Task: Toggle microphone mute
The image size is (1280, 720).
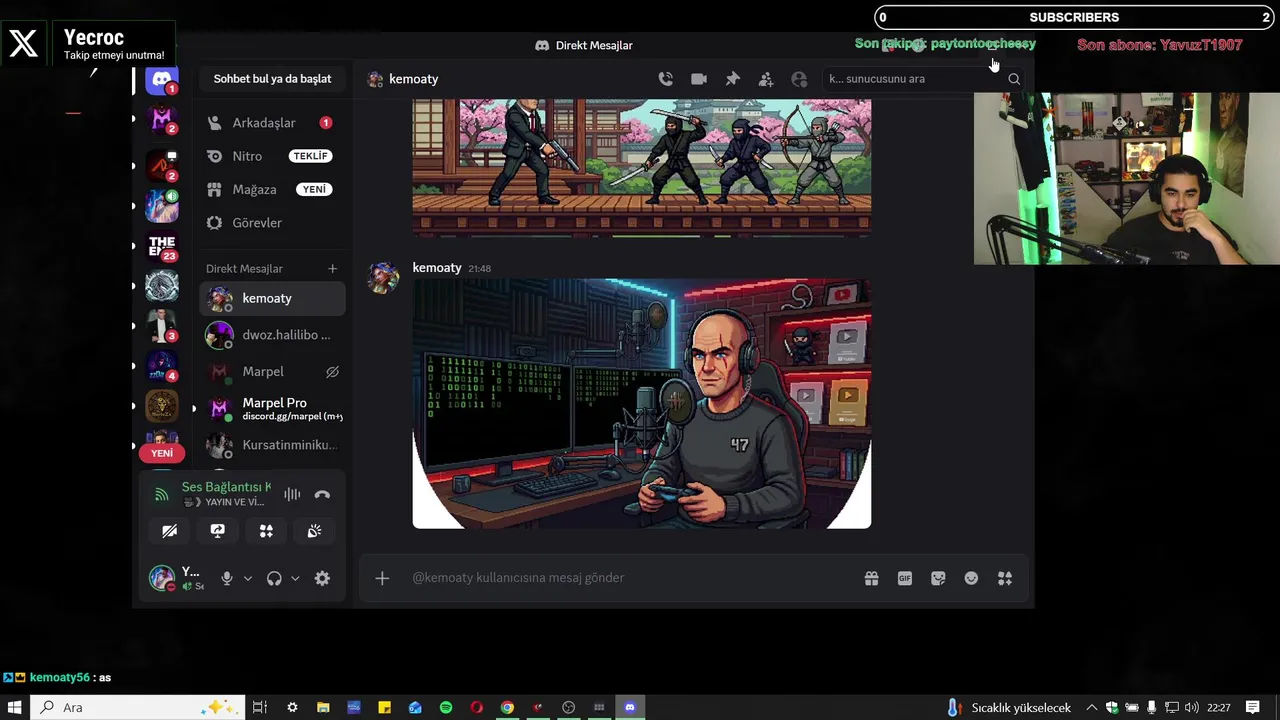Action: [x=227, y=578]
